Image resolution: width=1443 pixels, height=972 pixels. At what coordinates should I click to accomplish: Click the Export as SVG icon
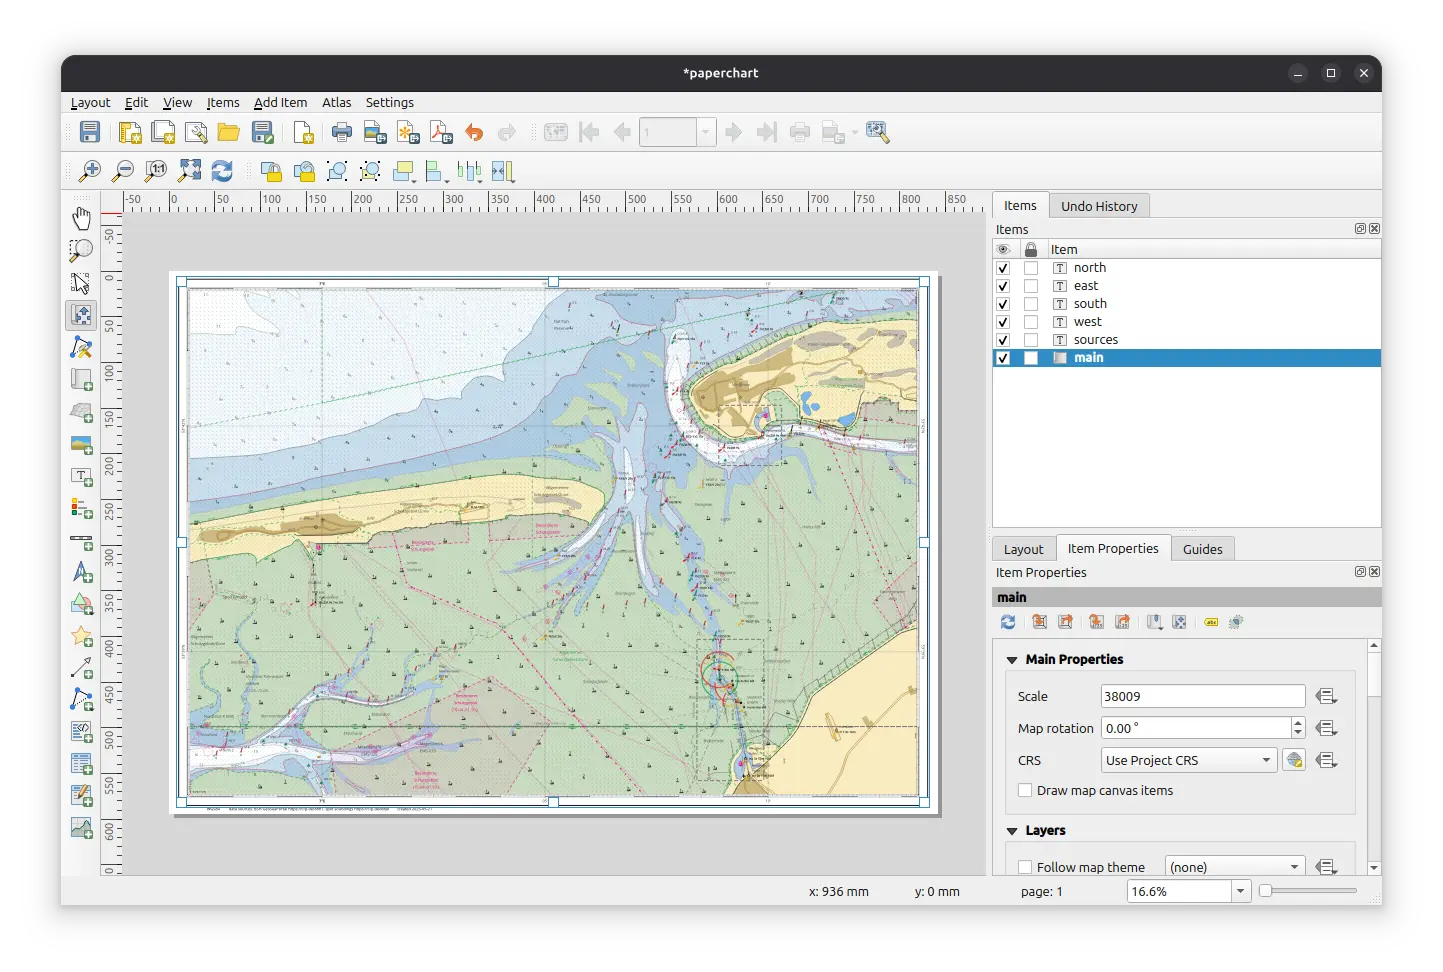[408, 132]
